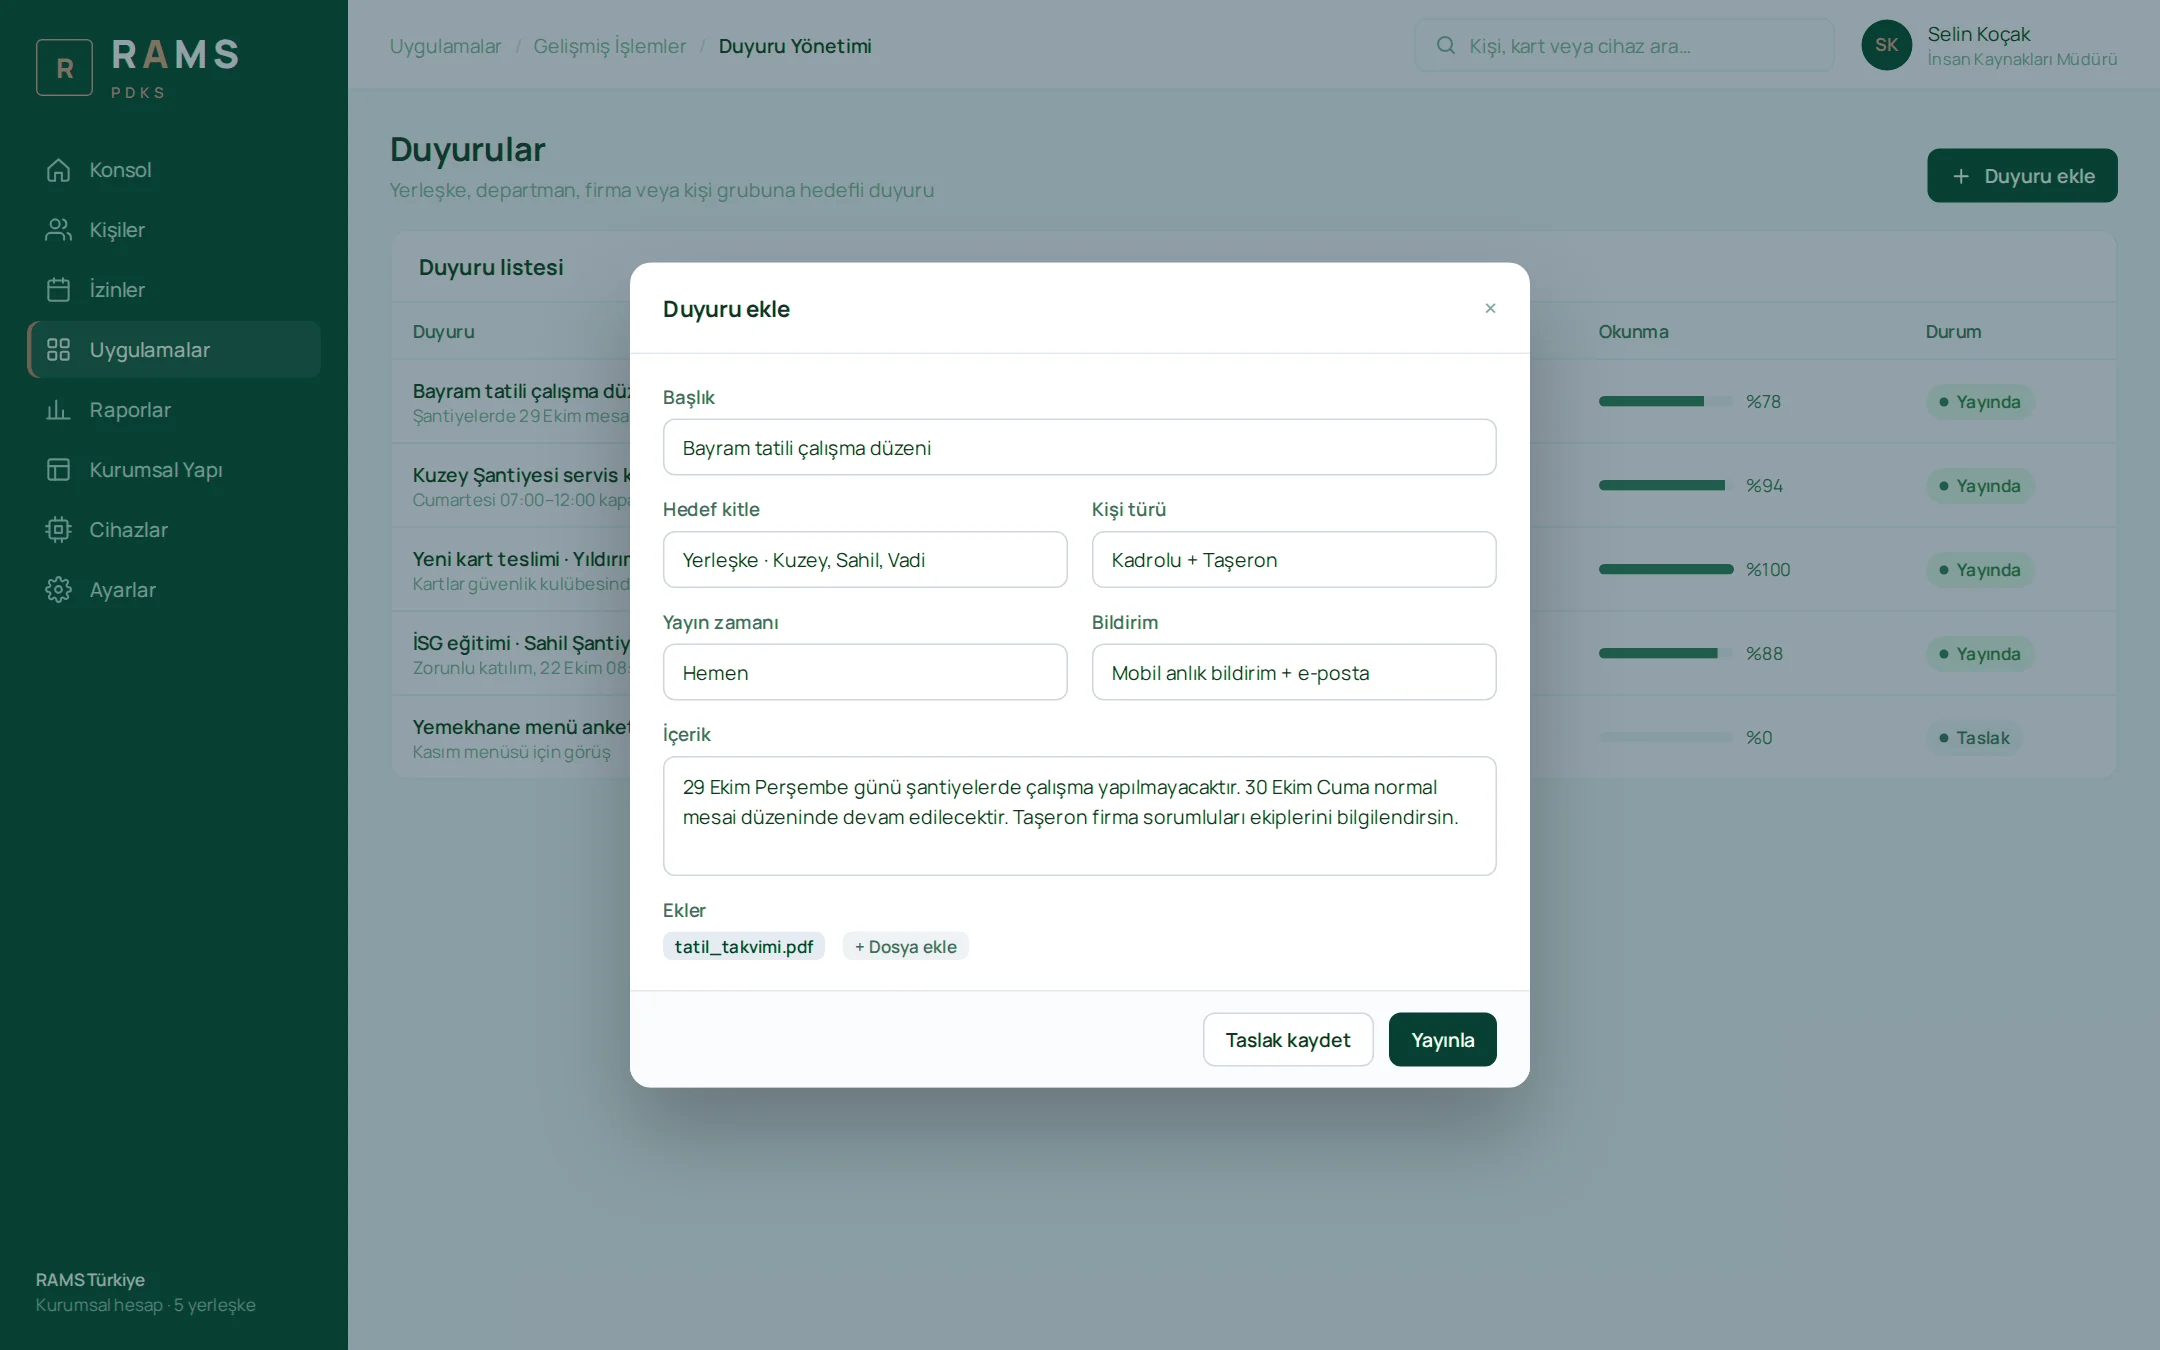Click the %88 read percentage
Image resolution: width=2160 pixels, height=1350 pixels.
point(1764,653)
